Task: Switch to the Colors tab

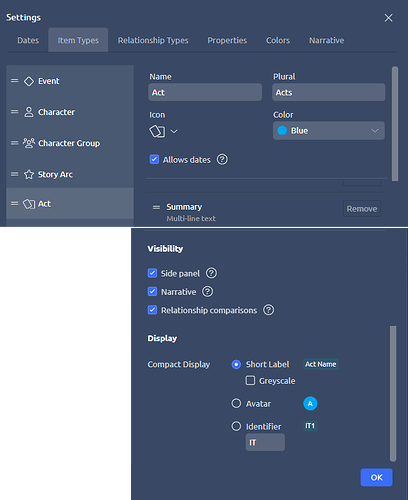Action: 278,40
